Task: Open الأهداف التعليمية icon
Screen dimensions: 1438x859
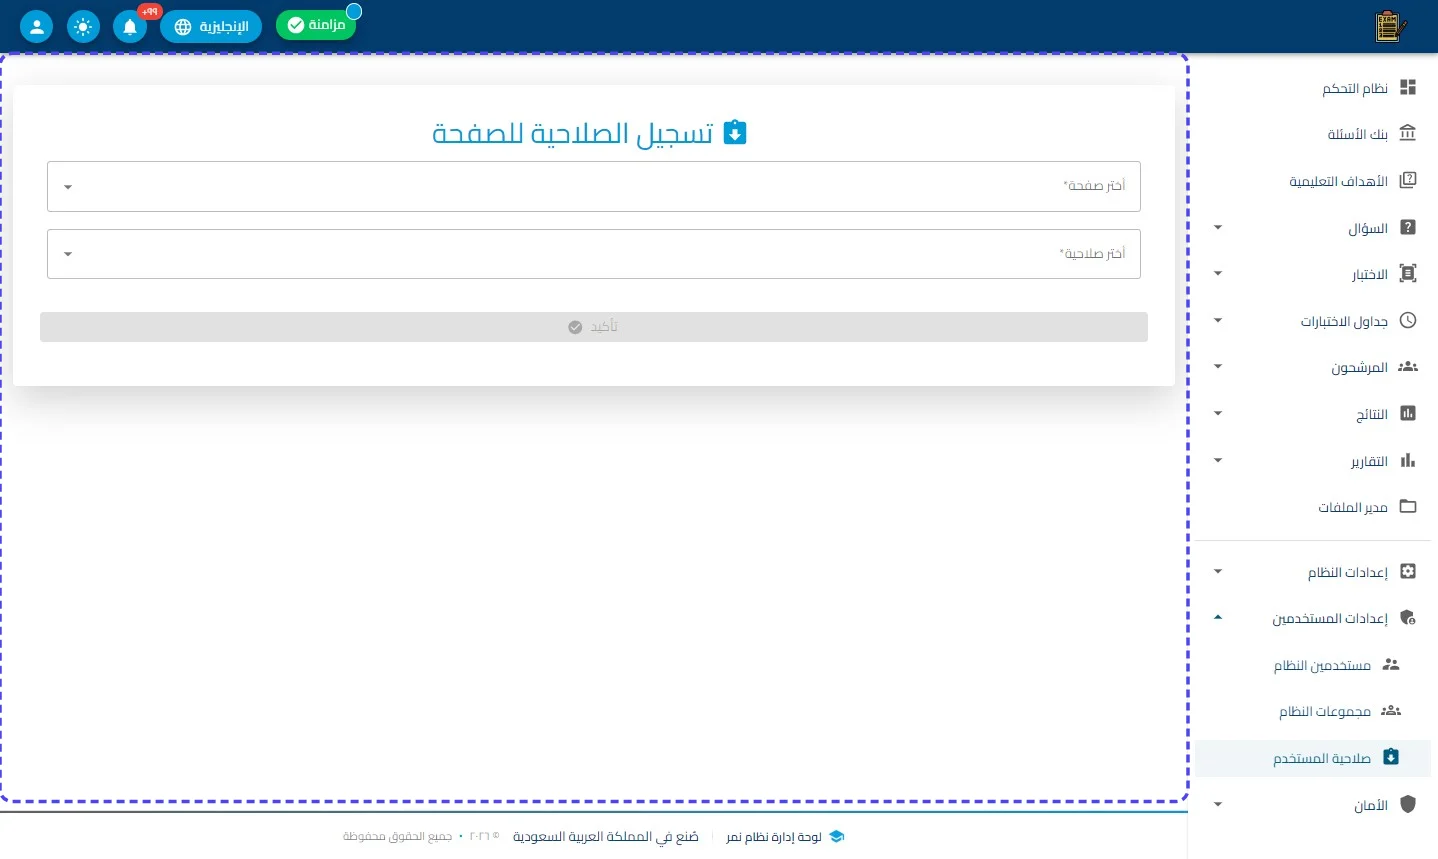Action: 1408,180
